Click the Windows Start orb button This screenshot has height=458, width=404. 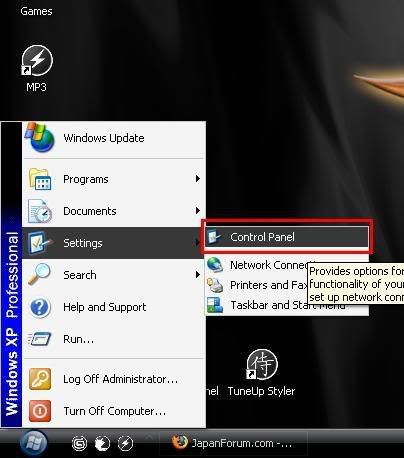click(x=33, y=443)
